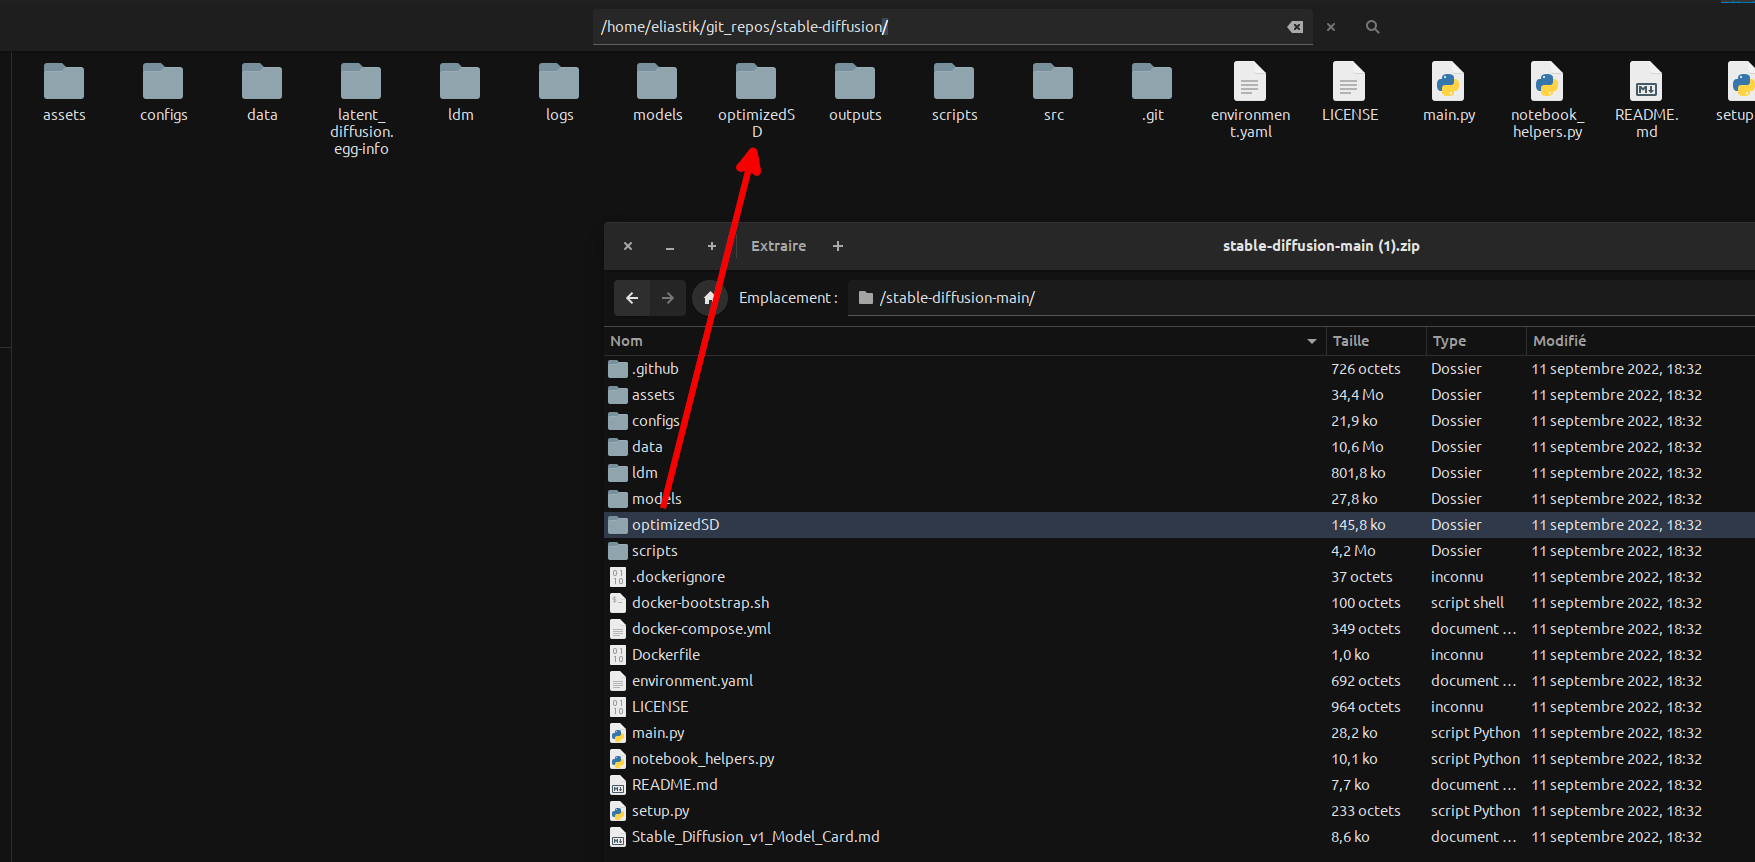This screenshot has width=1755, height=862.
Task: Select assets folder row in archive
Action: [1179, 395]
